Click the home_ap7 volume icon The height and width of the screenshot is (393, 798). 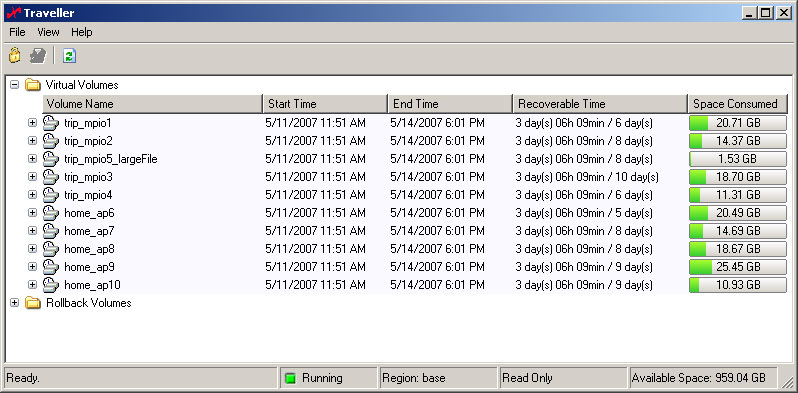click(50, 231)
